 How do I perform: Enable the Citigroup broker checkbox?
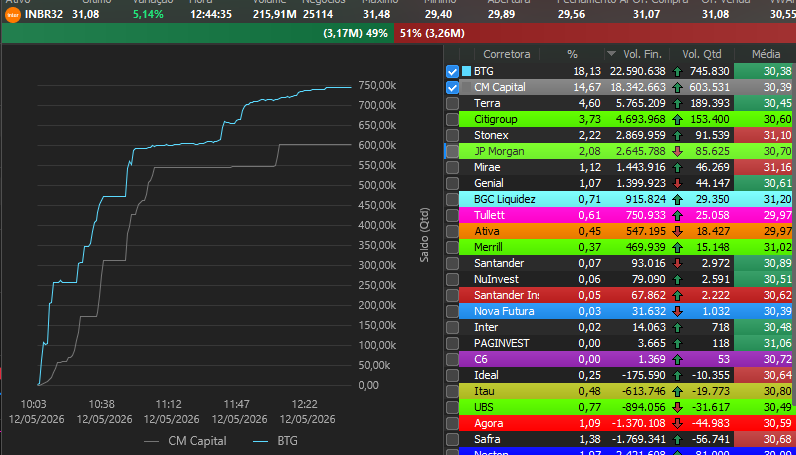pos(452,120)
